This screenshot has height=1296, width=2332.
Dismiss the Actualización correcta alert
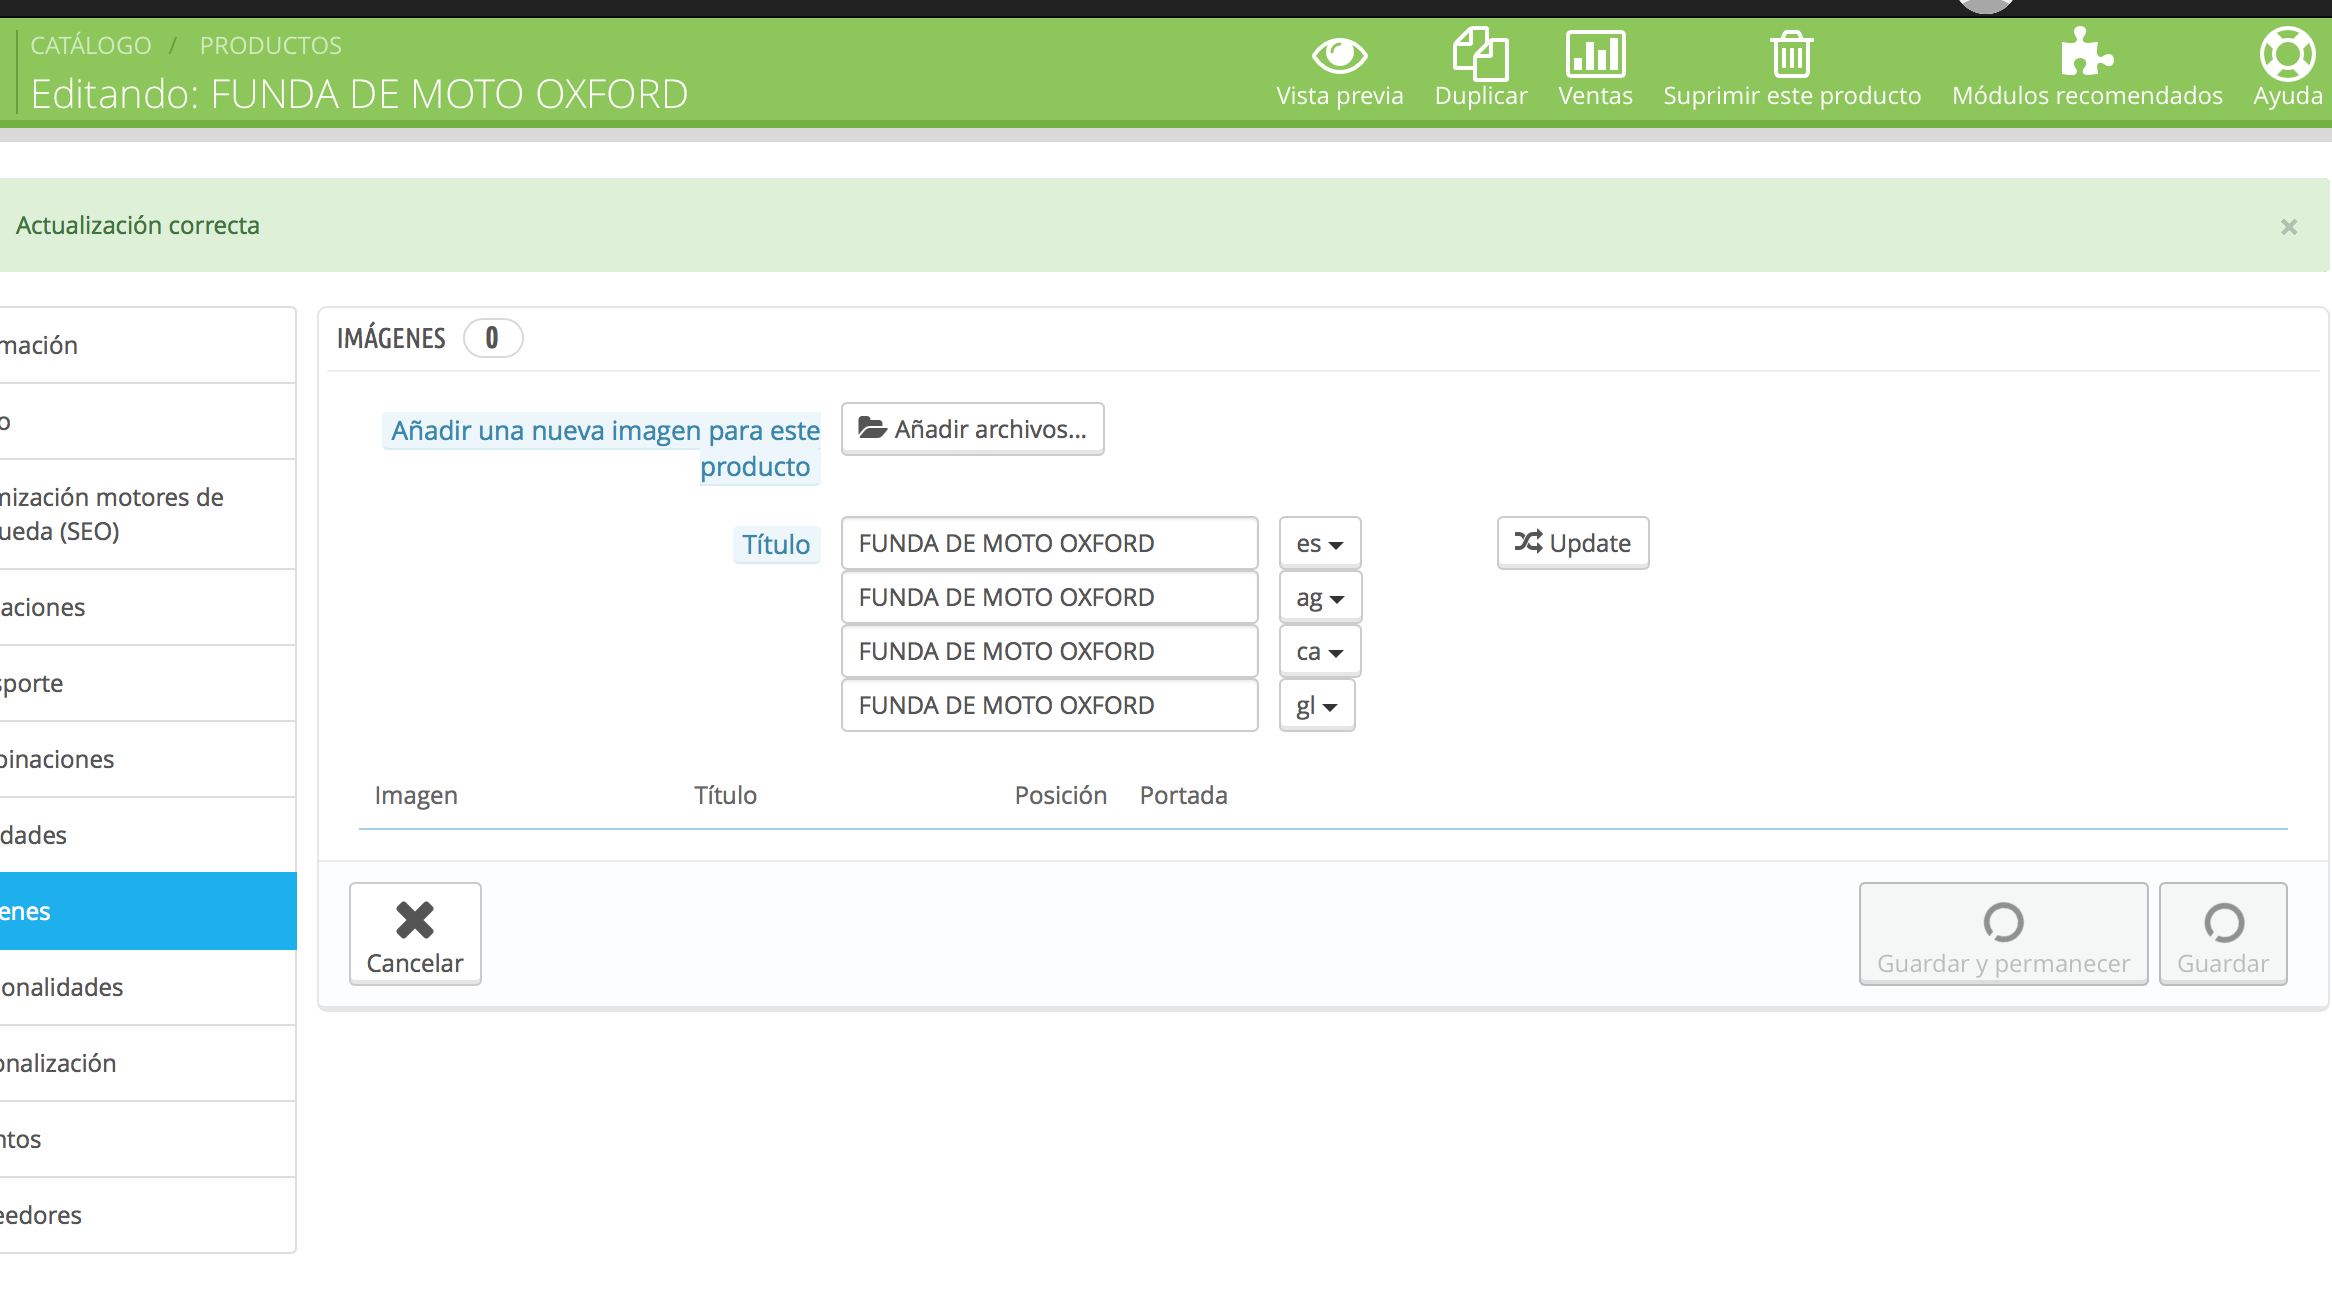tap(2288, 227)
